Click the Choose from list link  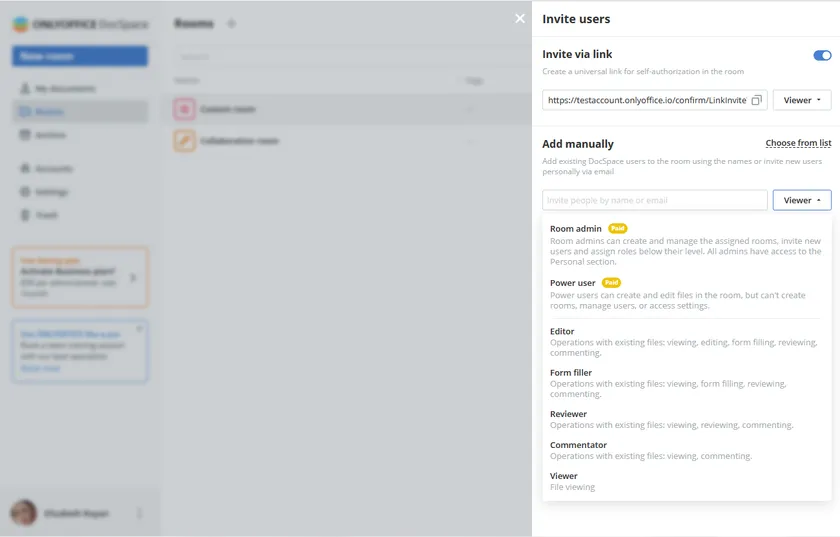[x=798, y=144]
